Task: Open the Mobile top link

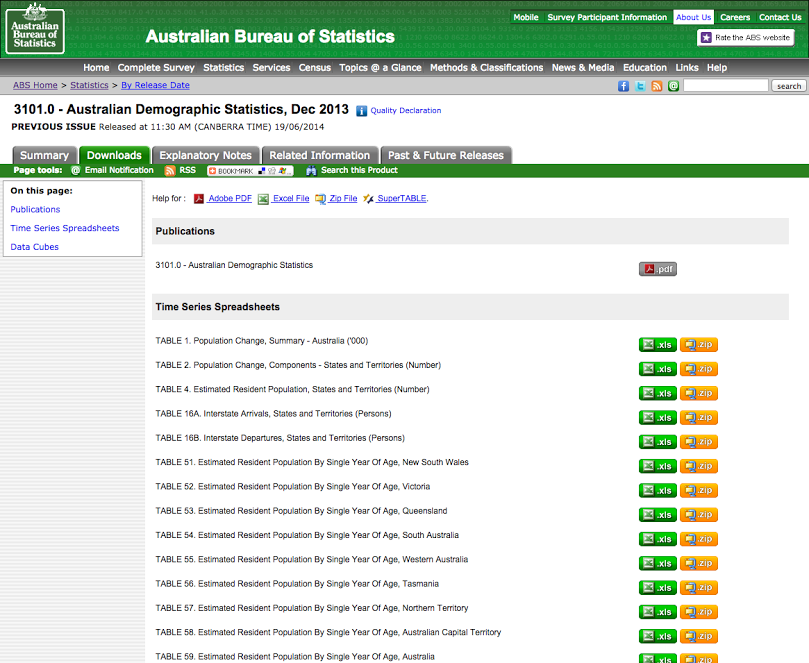Action: click(x=526, y=17)
